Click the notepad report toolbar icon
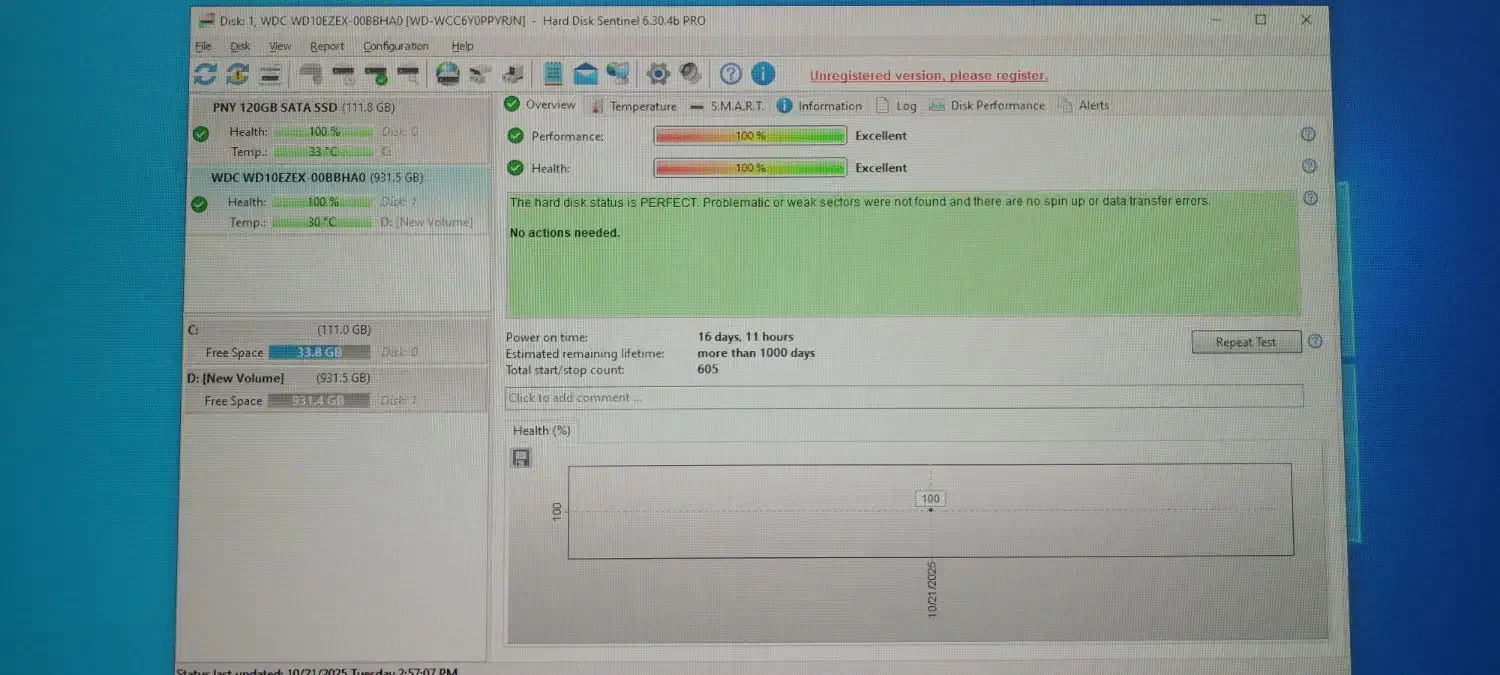 (553, 74)
